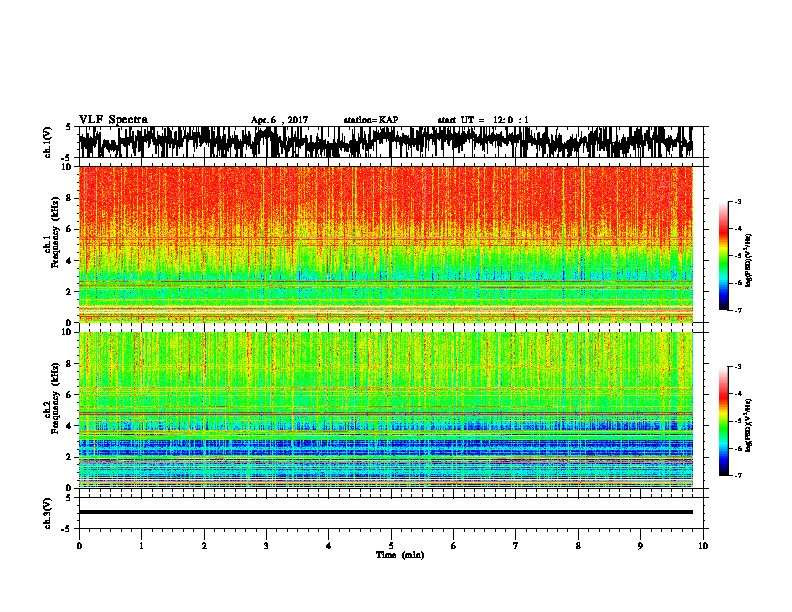Click the "2" kHz tick of ch.2 spectrogram
The width and height of the screenshot is (792, 612).
(70, 456)
